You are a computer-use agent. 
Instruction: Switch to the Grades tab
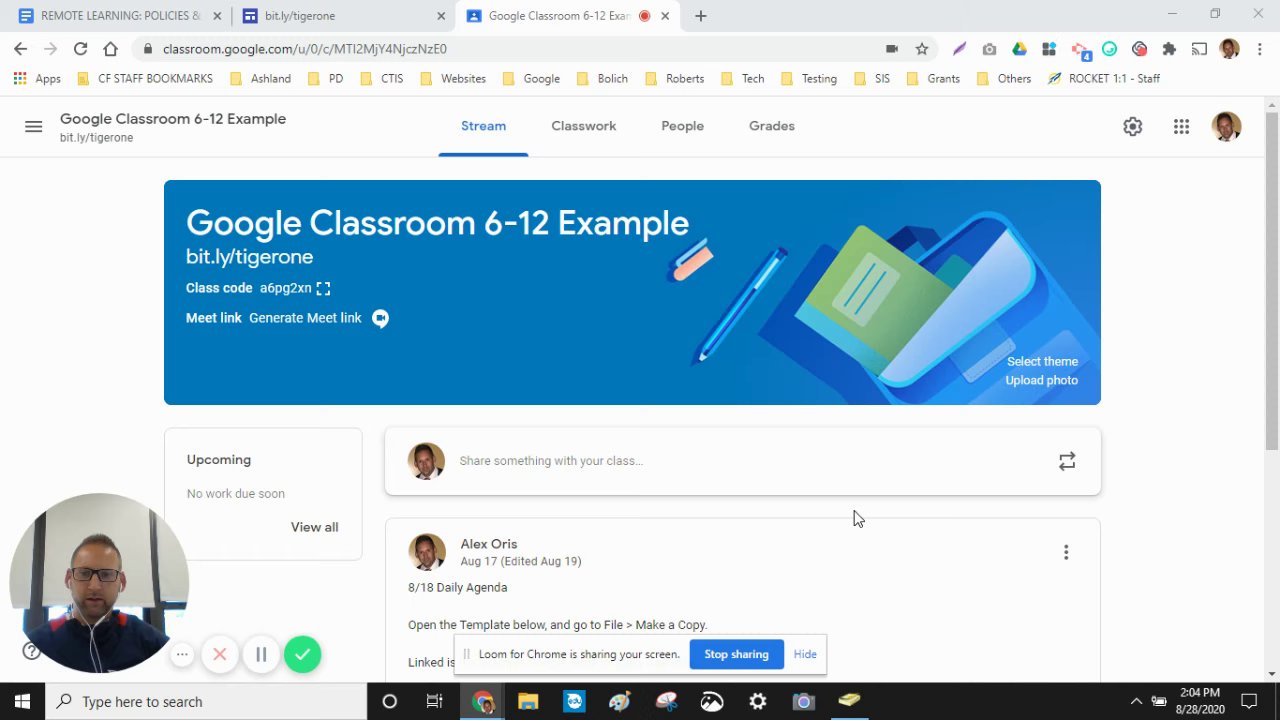(x=772, y=126)
